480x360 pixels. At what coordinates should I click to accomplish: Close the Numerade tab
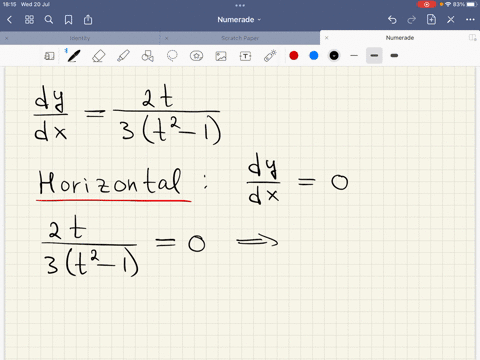[327, 38]
